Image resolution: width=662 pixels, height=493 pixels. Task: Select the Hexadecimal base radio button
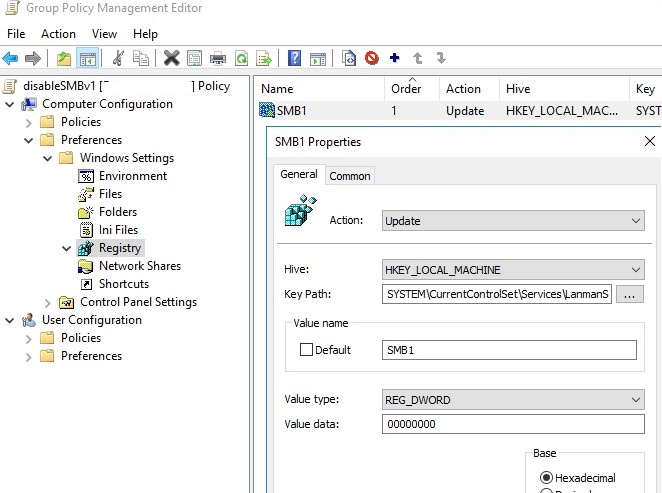tap(546, 478)
